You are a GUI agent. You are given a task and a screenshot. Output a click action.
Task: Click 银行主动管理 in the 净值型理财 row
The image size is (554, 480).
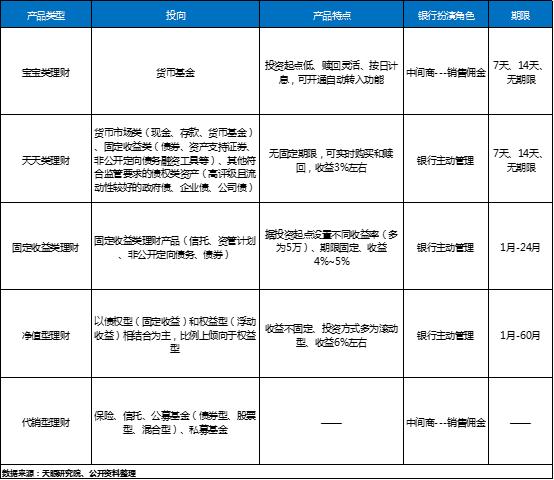(x=446, y=334)
